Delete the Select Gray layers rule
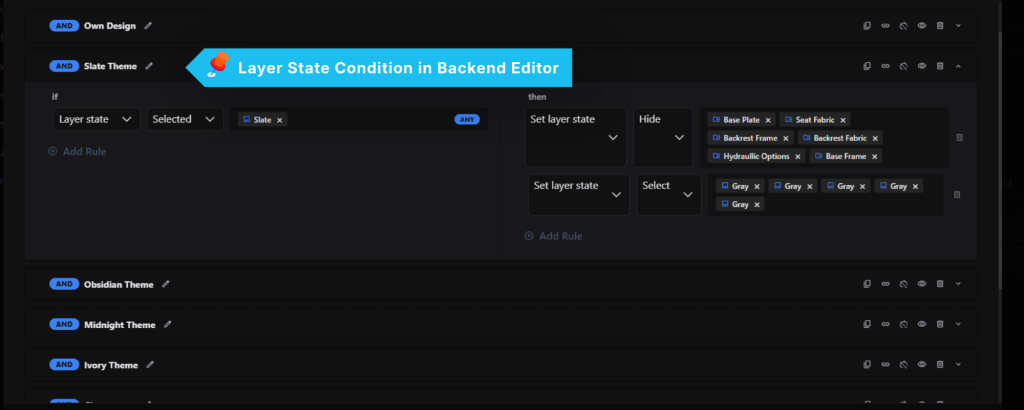The width and height of the screenshot is (1024, 410). tap(957, 195)
